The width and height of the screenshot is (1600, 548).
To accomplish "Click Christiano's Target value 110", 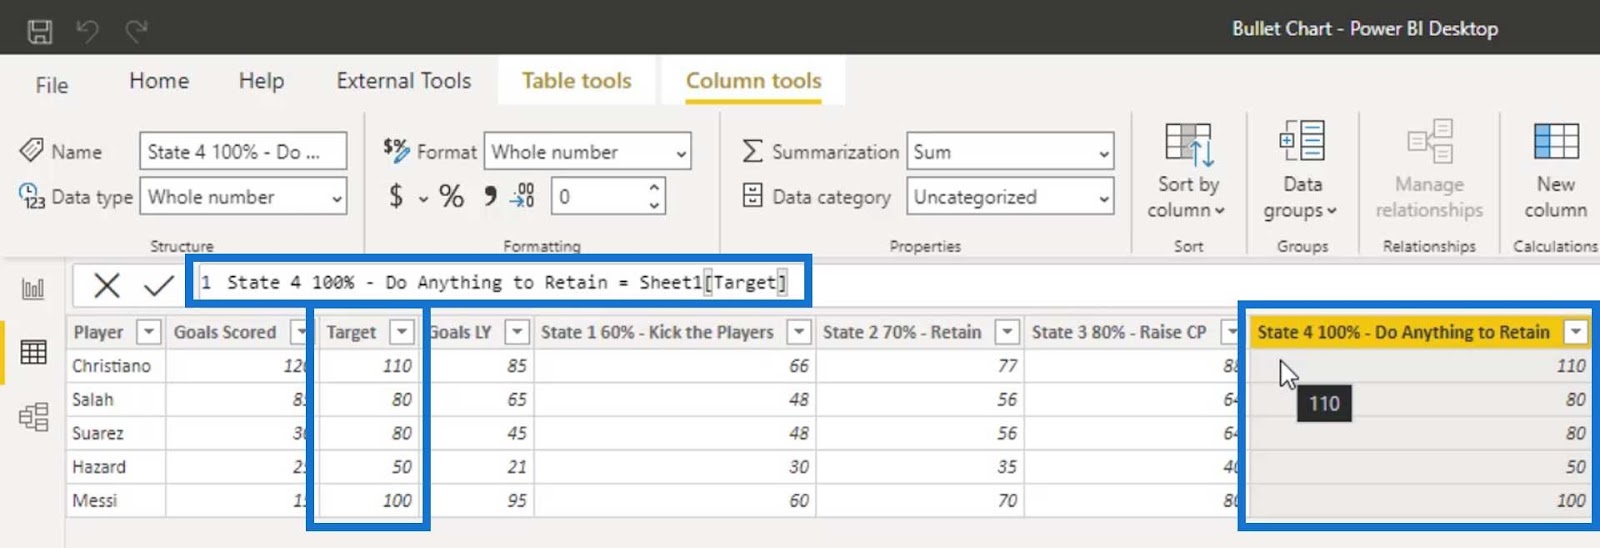I will (397, 366).
